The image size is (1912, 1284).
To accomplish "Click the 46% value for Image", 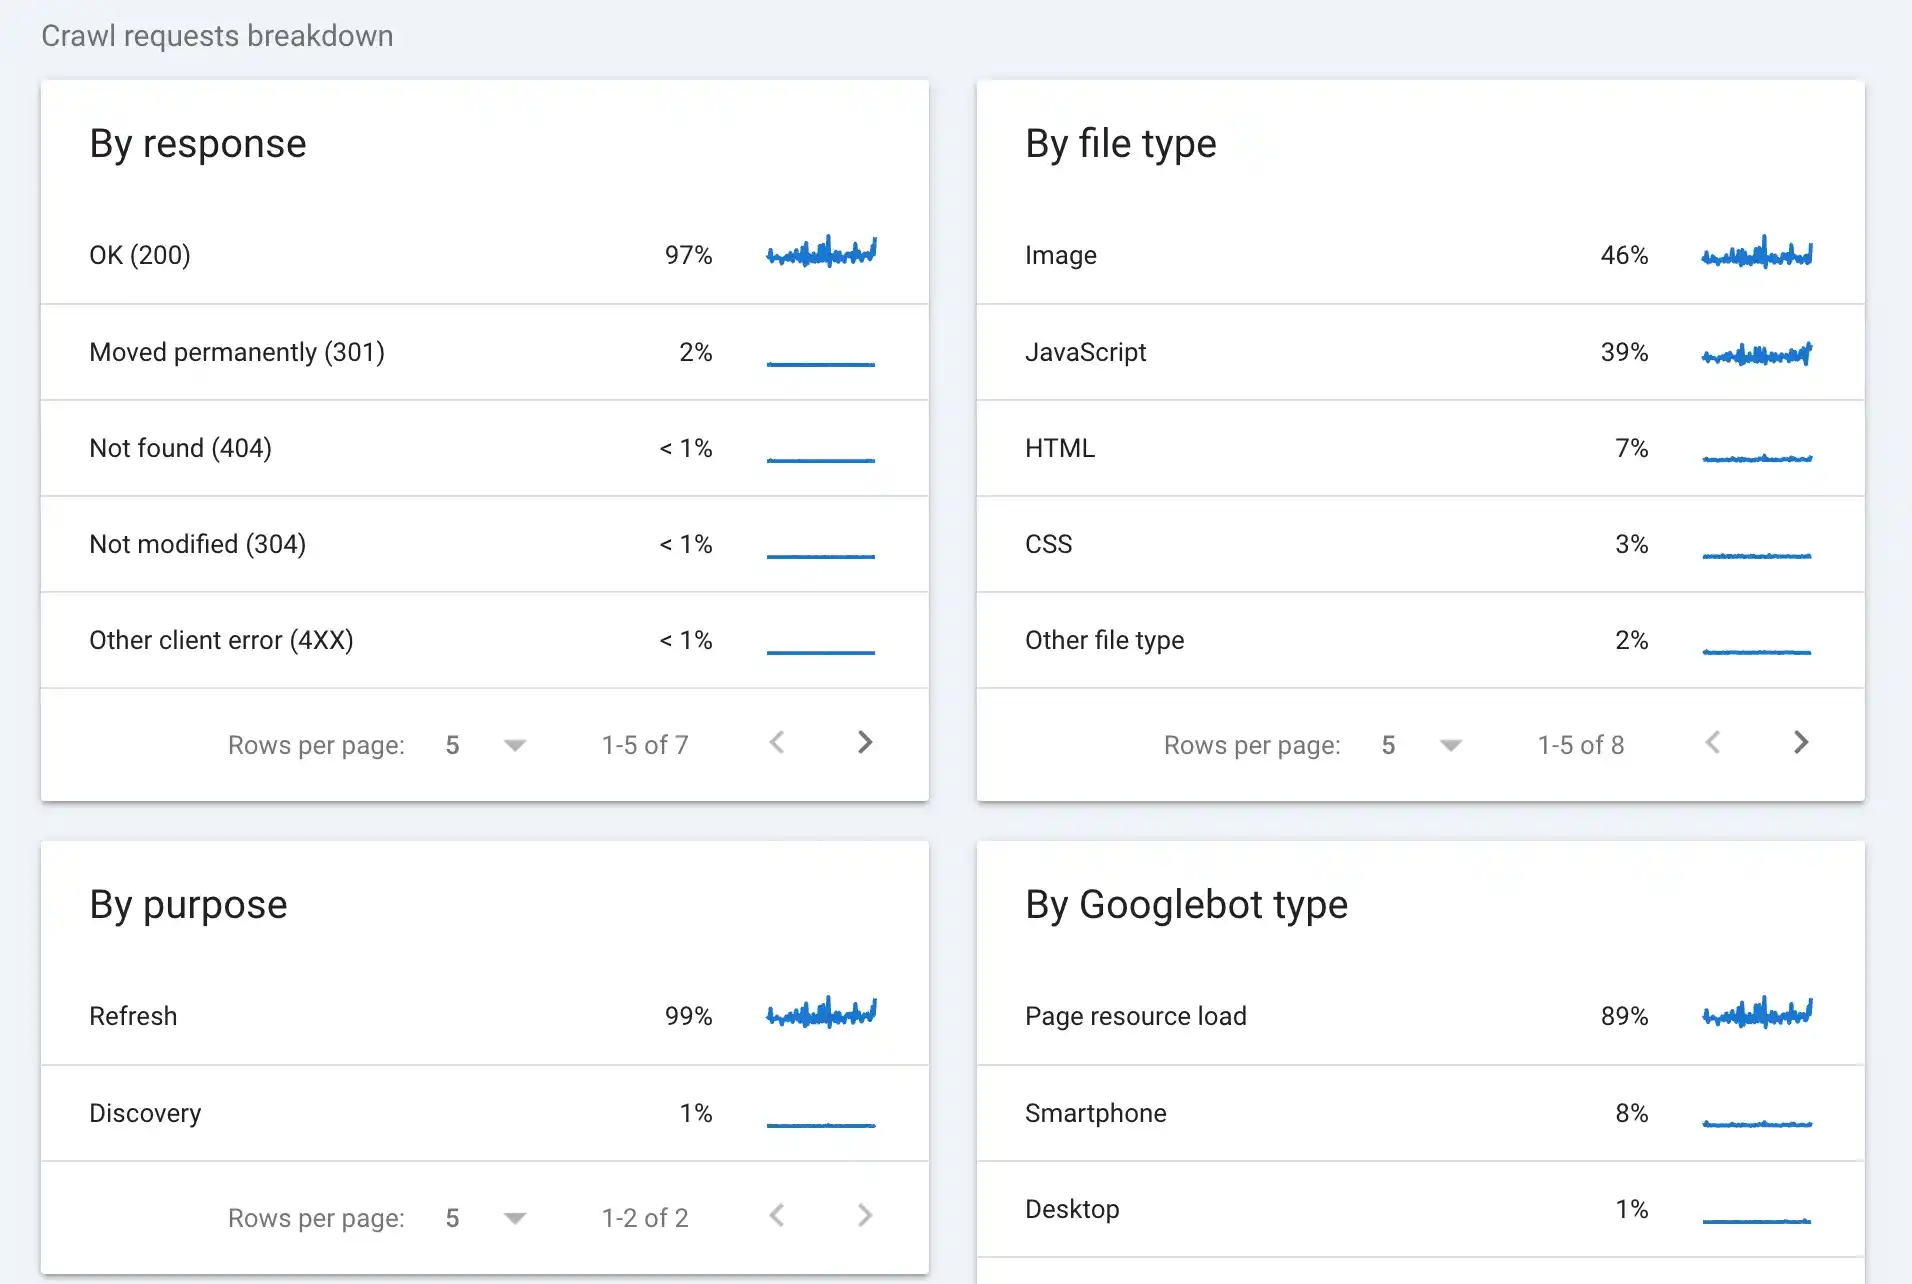I will pyautogui.click(x=1625, y=255).
